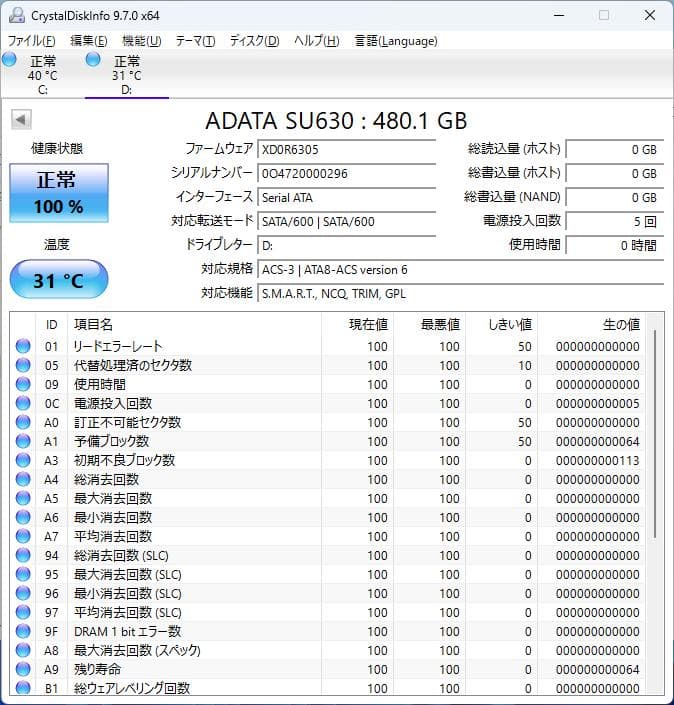Click the interface field Serial ATA
This screenshot has width=674, height=705.
346,197
